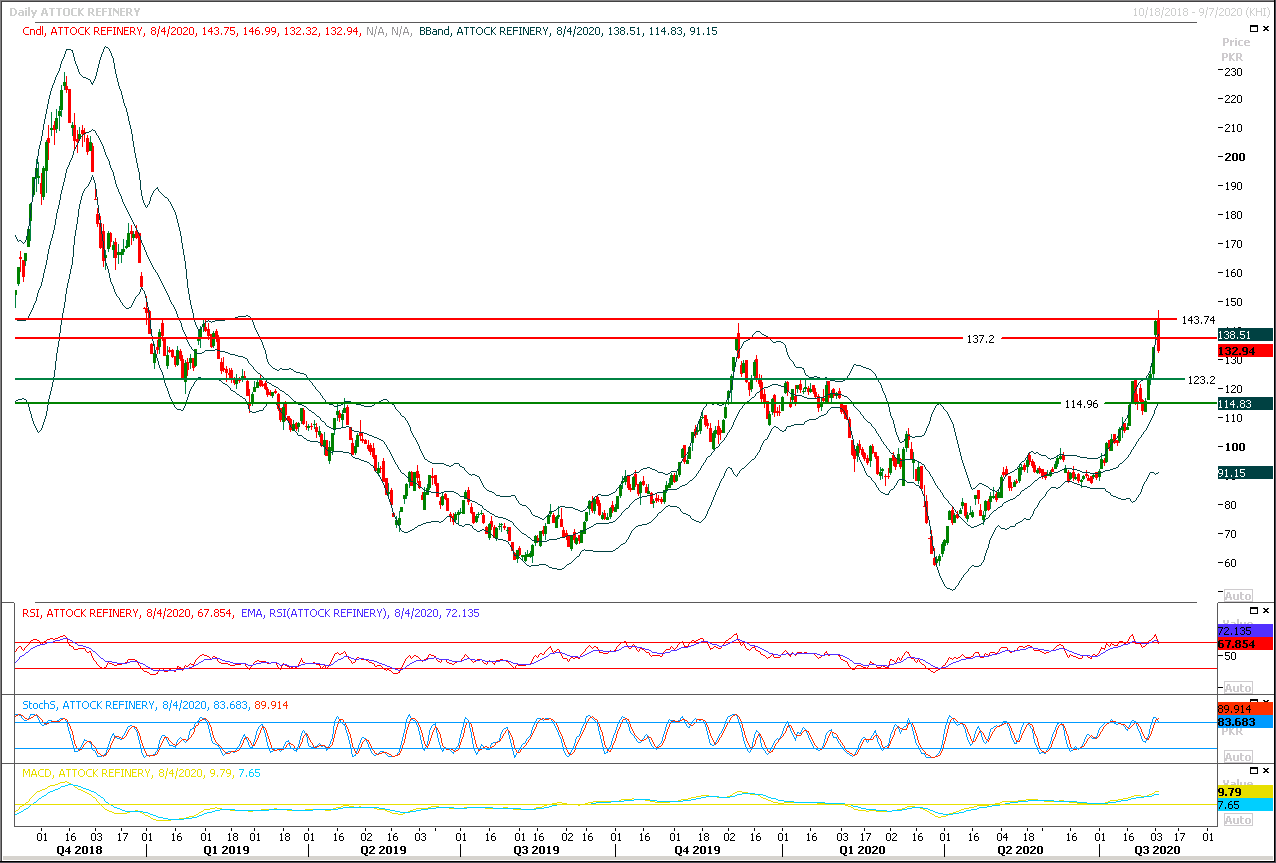Maximize the main price chart pane
This screenshot has height=863, width=1276.
(x=1254, y=30)
